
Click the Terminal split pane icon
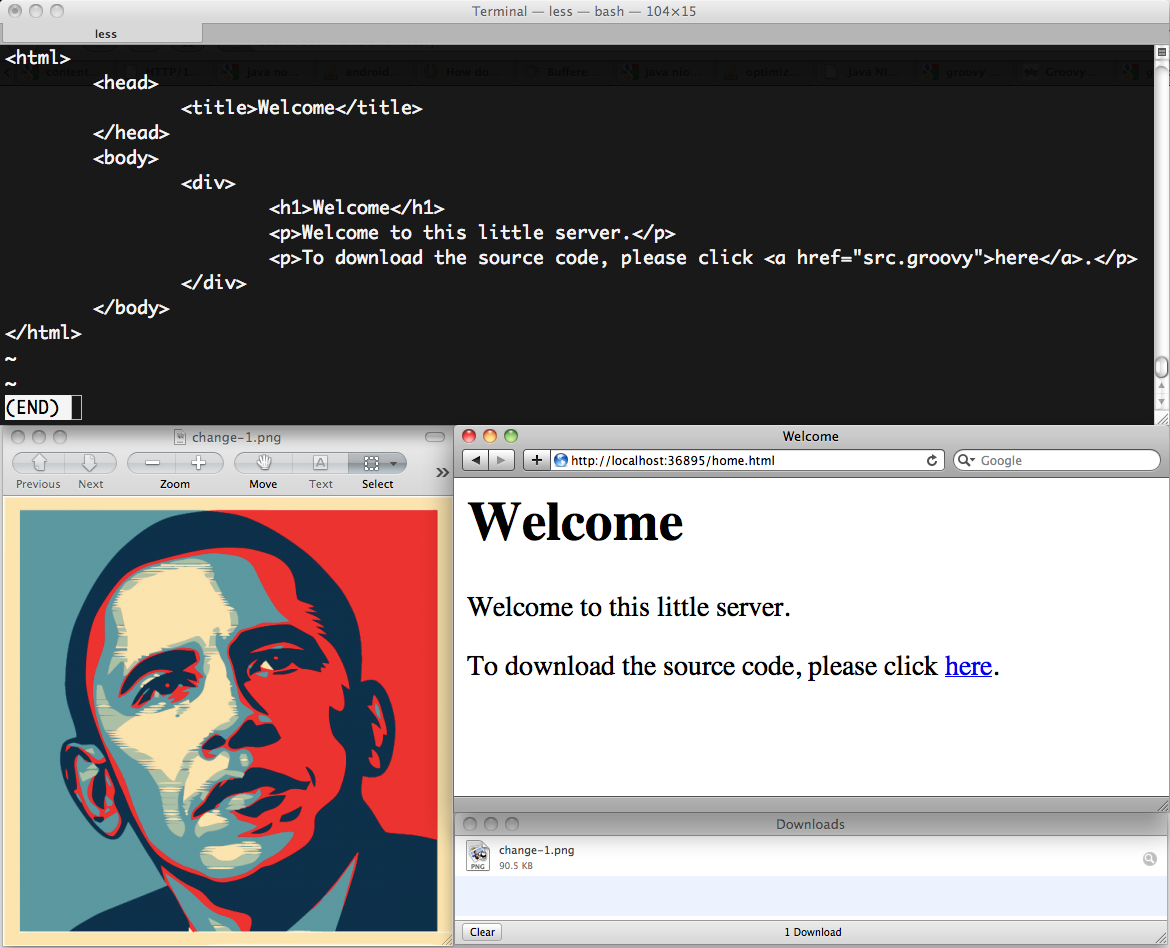pos(1162,52)
